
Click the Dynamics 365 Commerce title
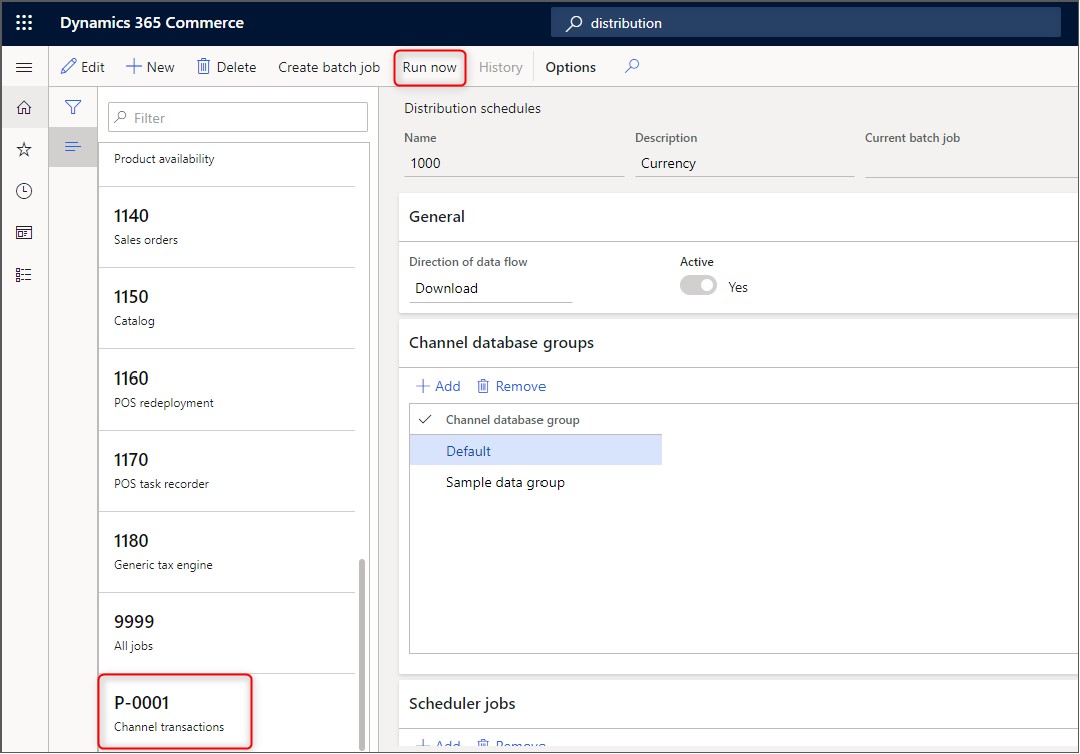click(152, 23)
